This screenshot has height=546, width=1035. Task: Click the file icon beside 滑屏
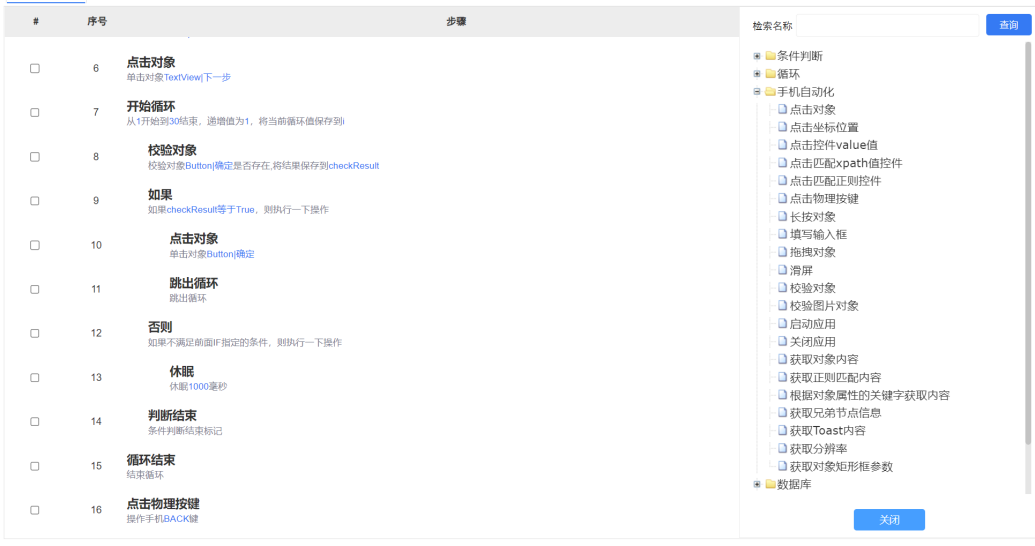coord(783,270)
